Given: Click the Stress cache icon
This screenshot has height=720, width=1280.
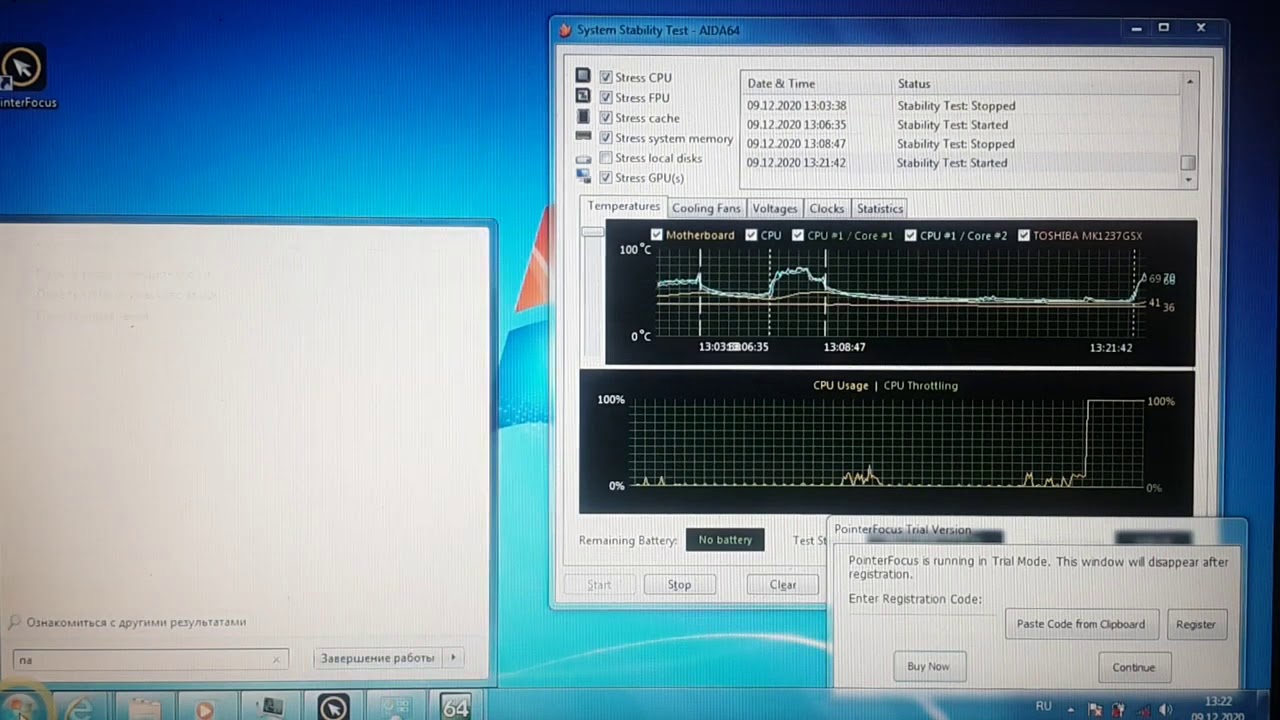Looking at the screenshot, I should [x=583, y=117].
